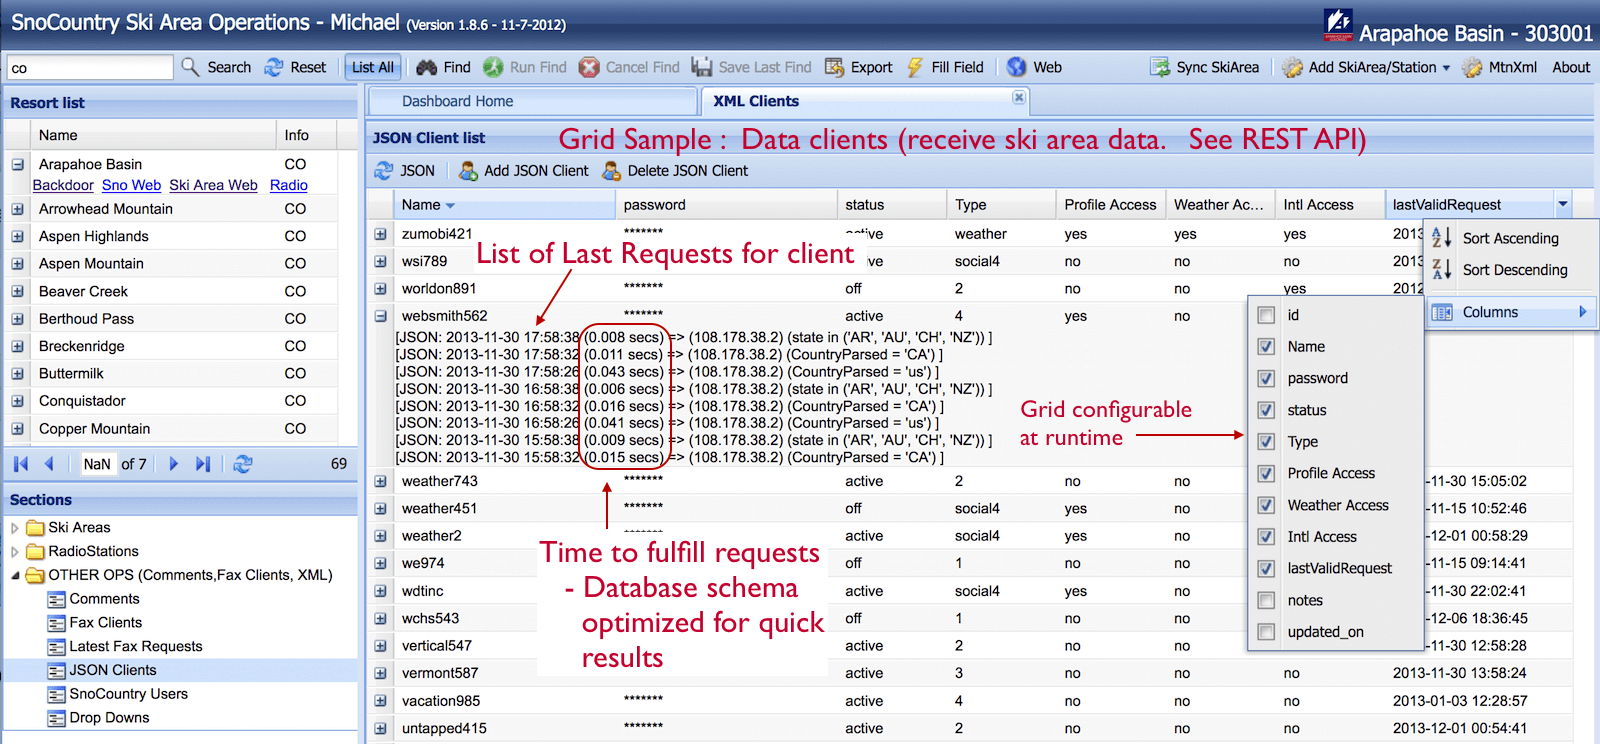Click the Export toolbar icon

[x=834, y=67]
